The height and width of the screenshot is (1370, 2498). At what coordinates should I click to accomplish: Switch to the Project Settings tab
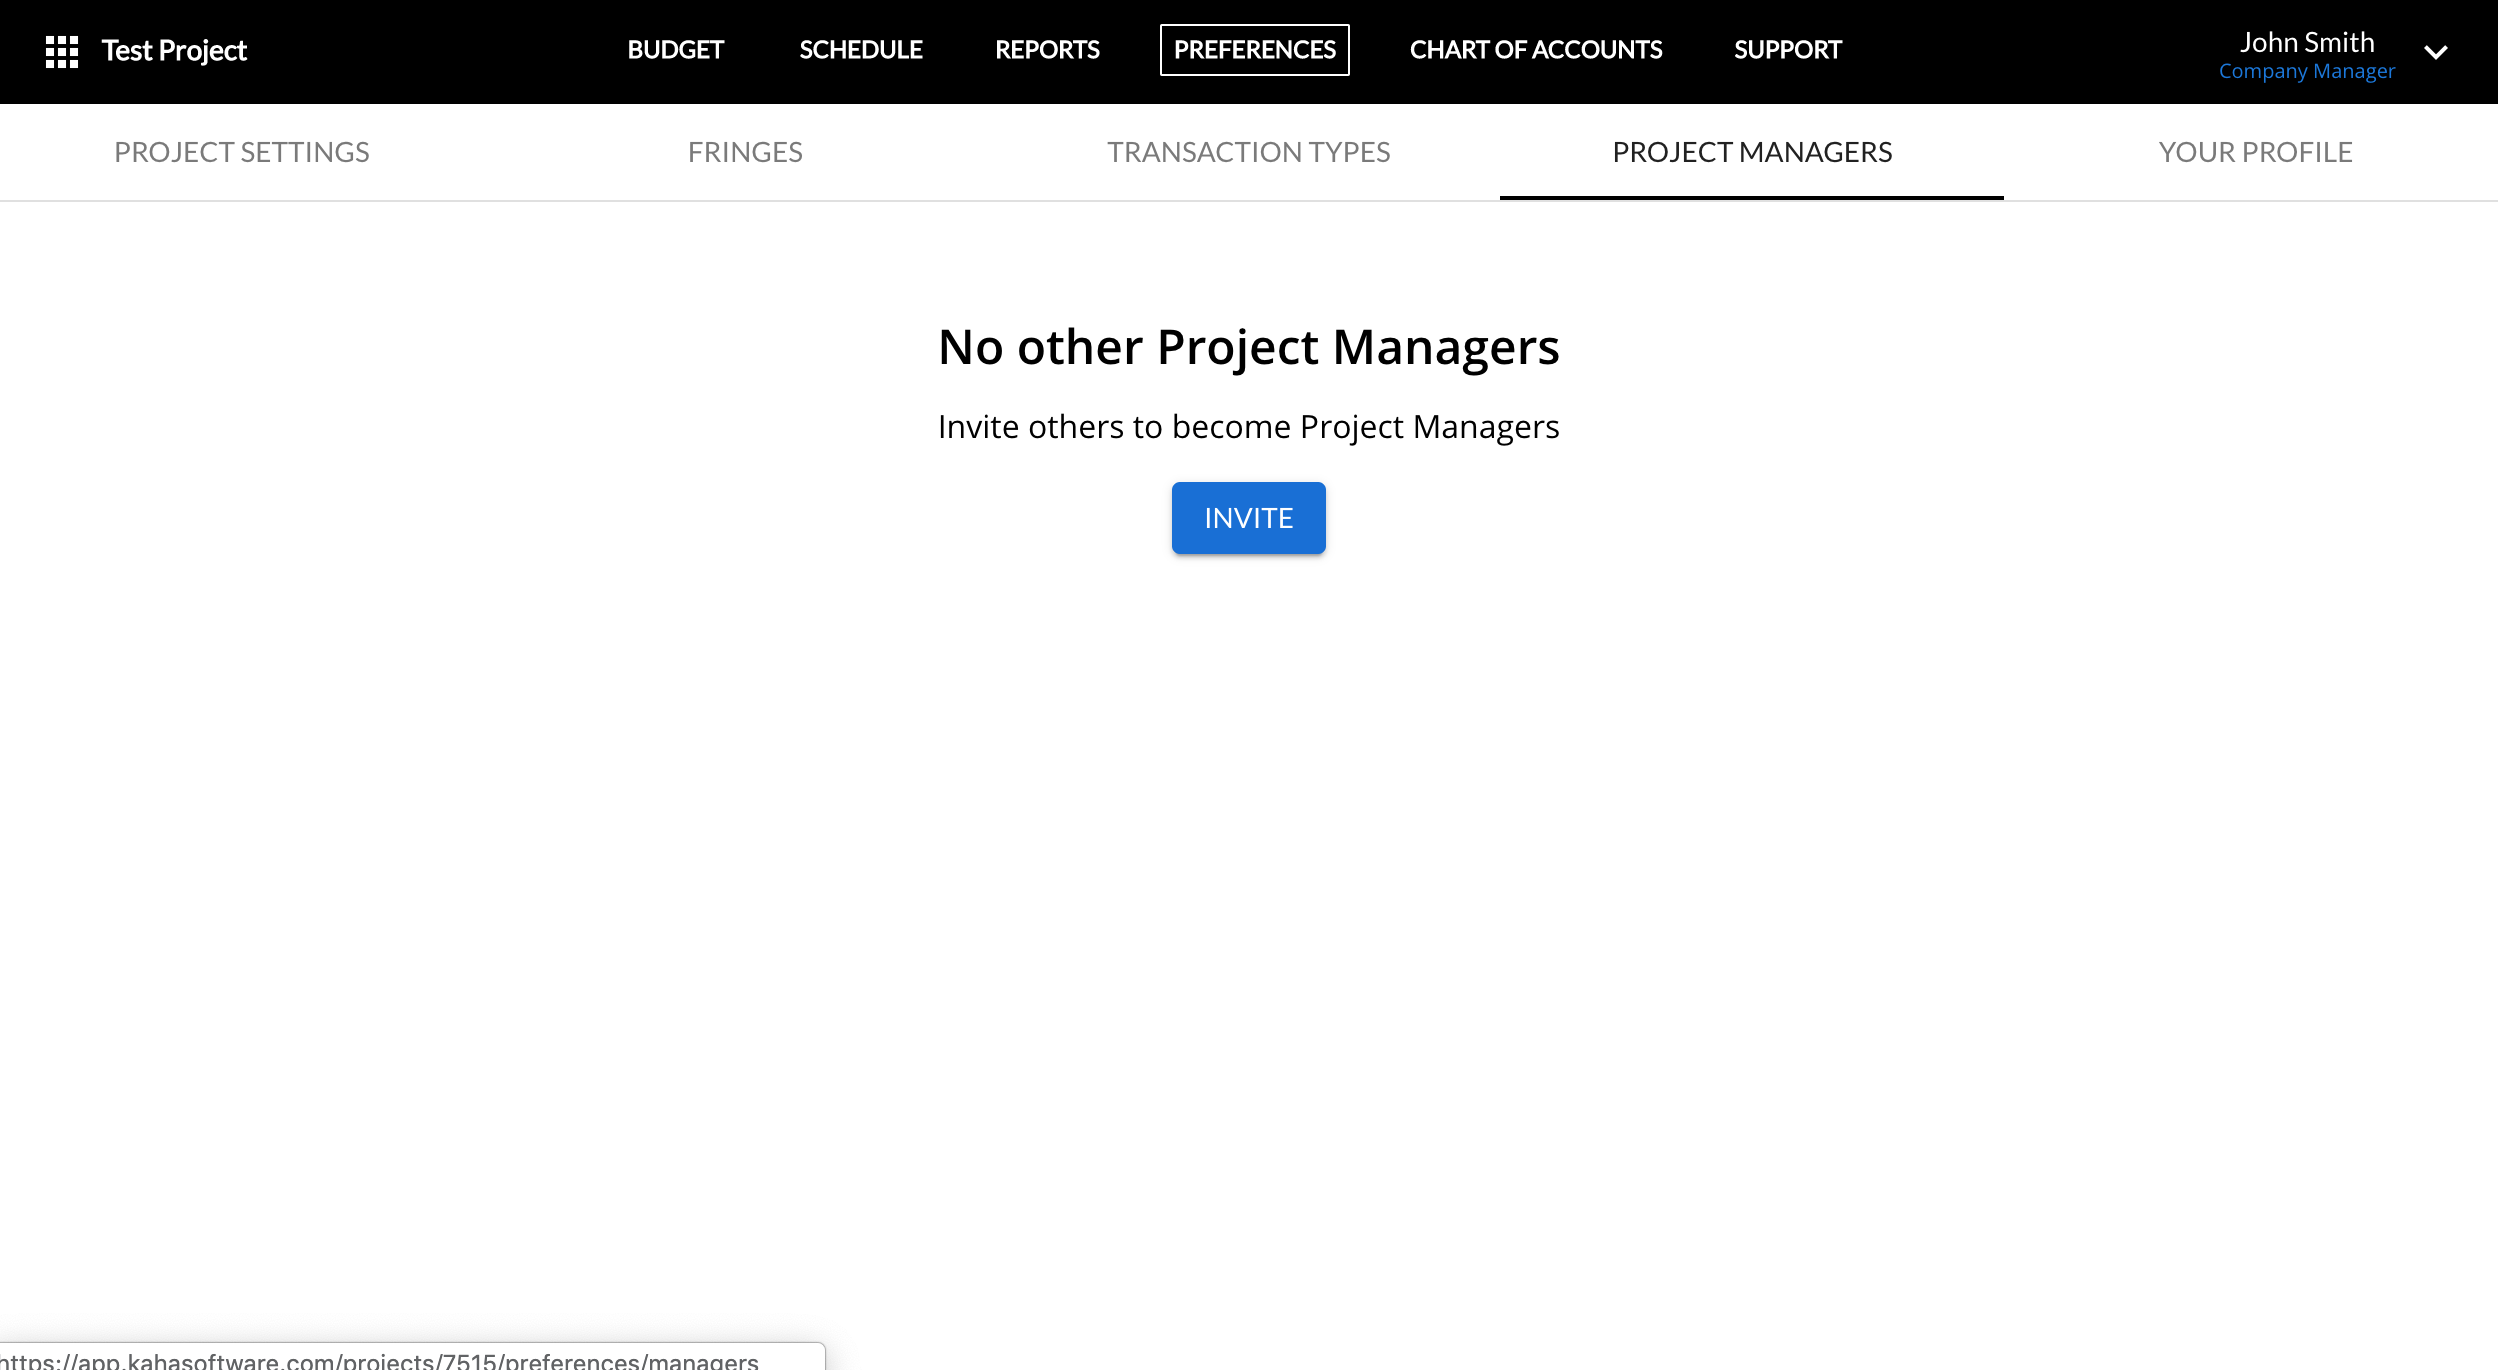pyautogui.click(x=242, y=152)
